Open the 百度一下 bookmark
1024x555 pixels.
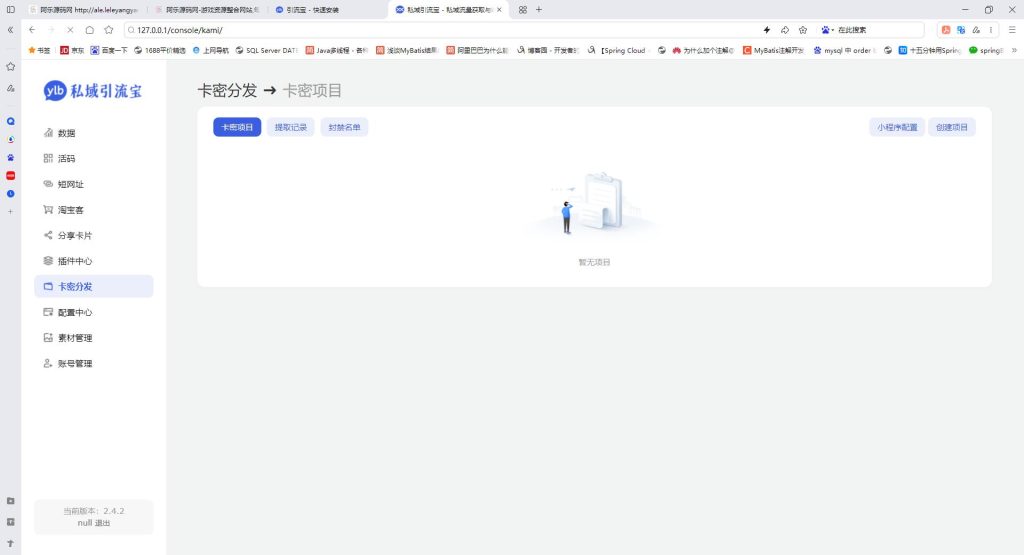[109, 50]
